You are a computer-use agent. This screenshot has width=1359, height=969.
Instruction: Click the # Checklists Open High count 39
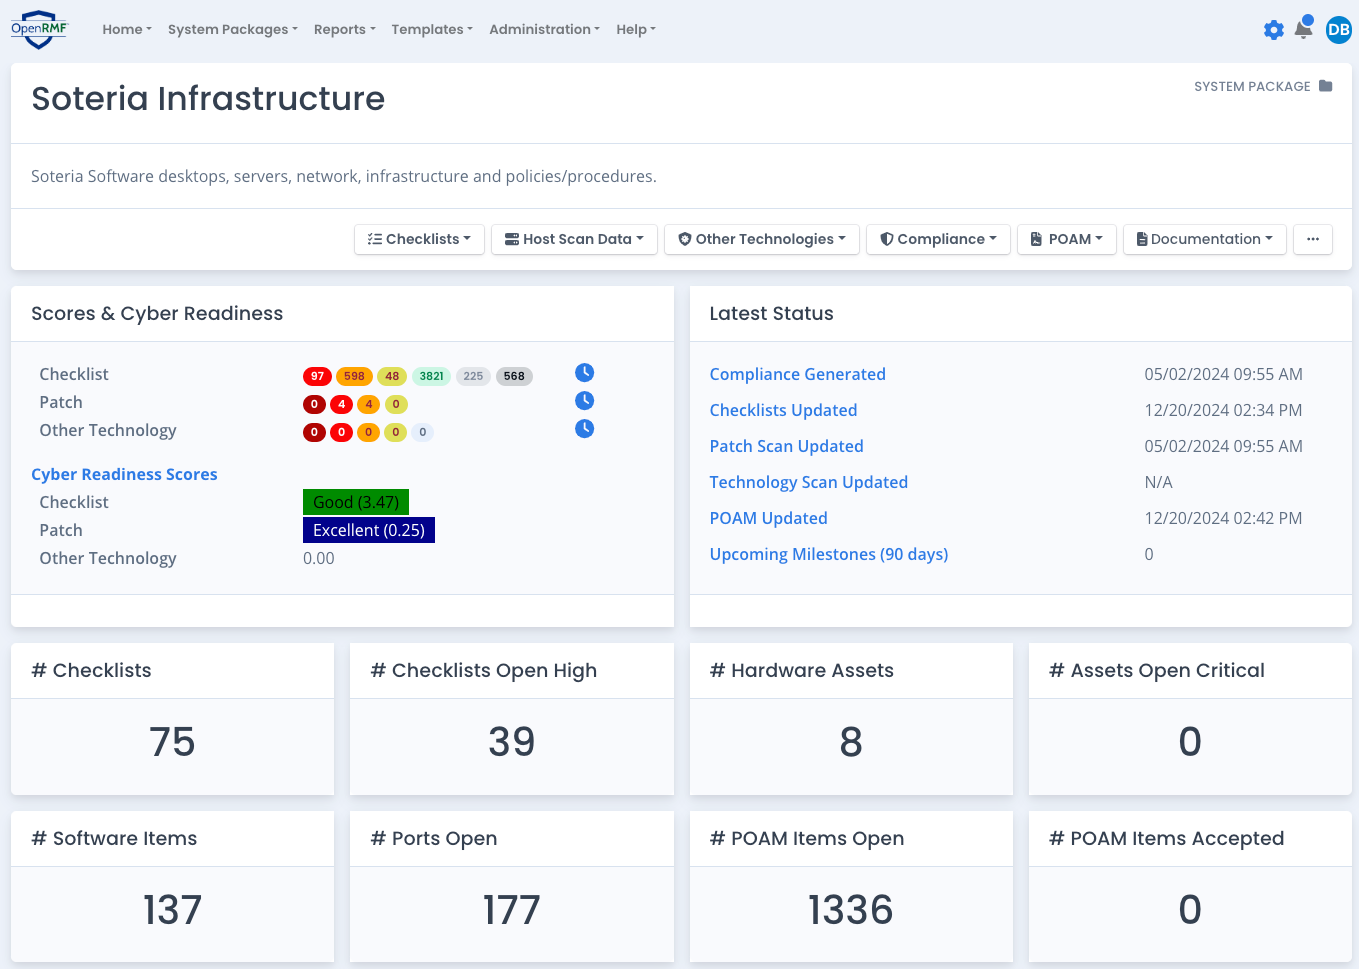click(x=512, y=742)
